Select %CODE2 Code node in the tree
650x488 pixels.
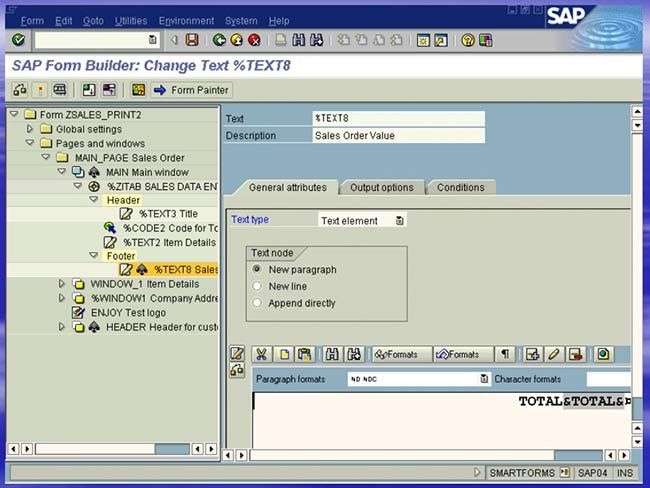170,228
